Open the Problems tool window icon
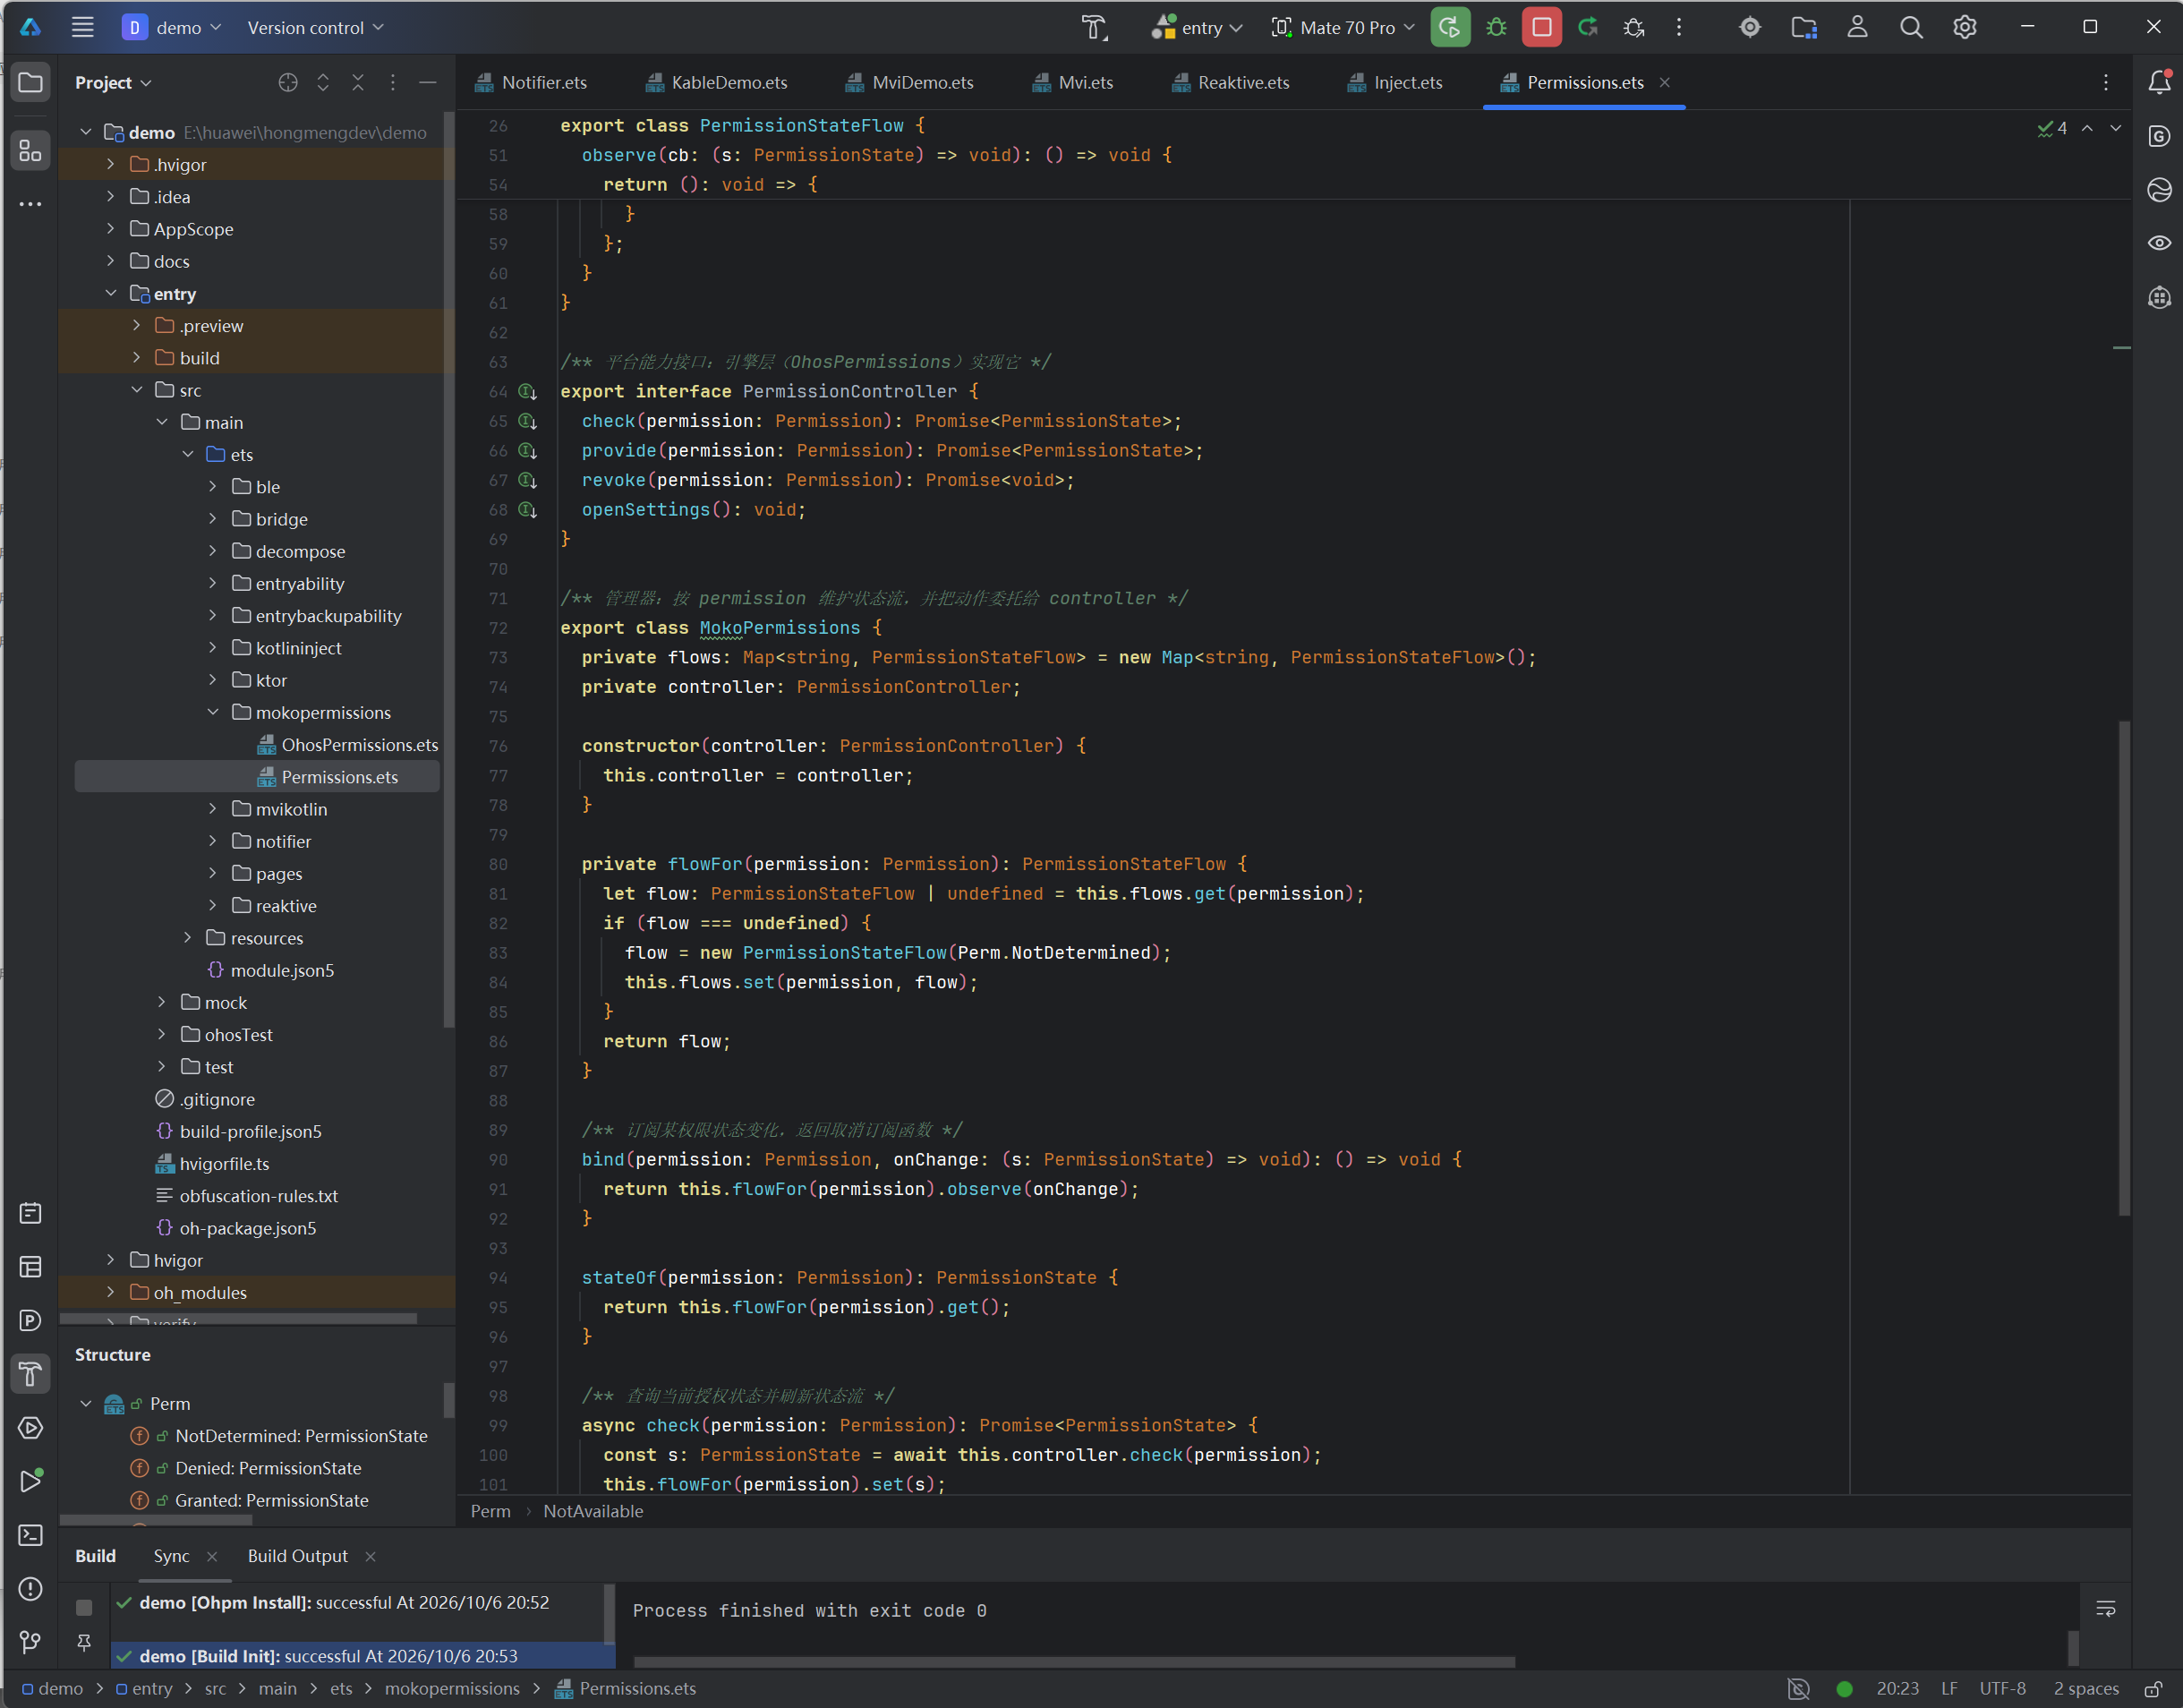The image size is (2183, 1708). pos(31,1588)
